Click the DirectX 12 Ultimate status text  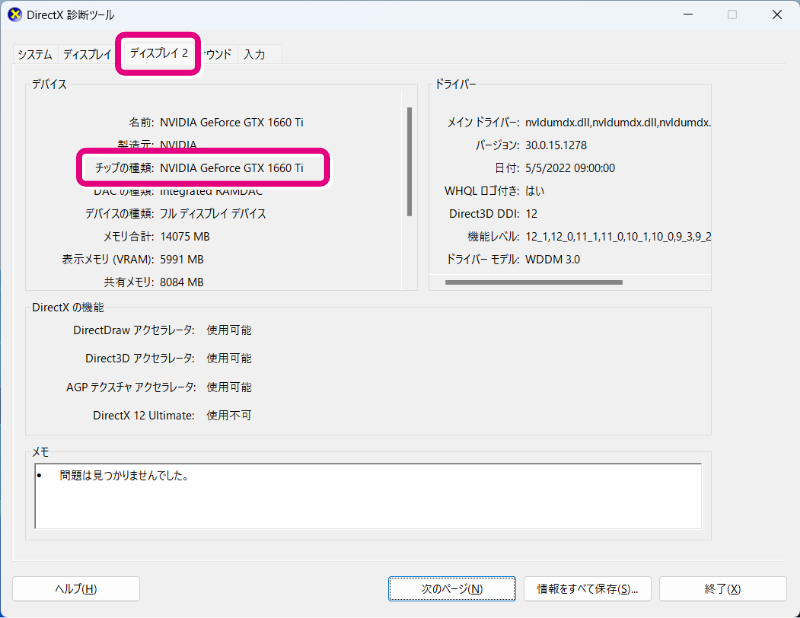point(229,415)
